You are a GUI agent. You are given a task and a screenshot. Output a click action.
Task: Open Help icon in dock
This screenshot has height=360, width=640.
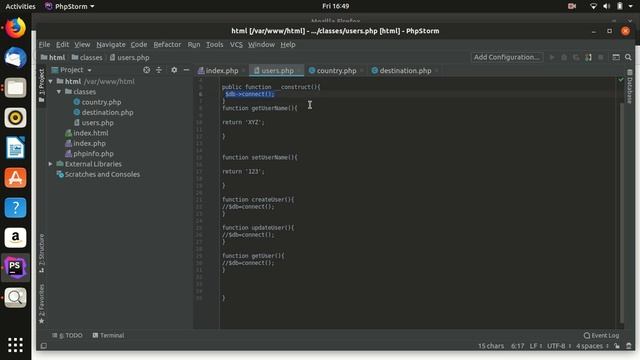[x=16, y=208]
